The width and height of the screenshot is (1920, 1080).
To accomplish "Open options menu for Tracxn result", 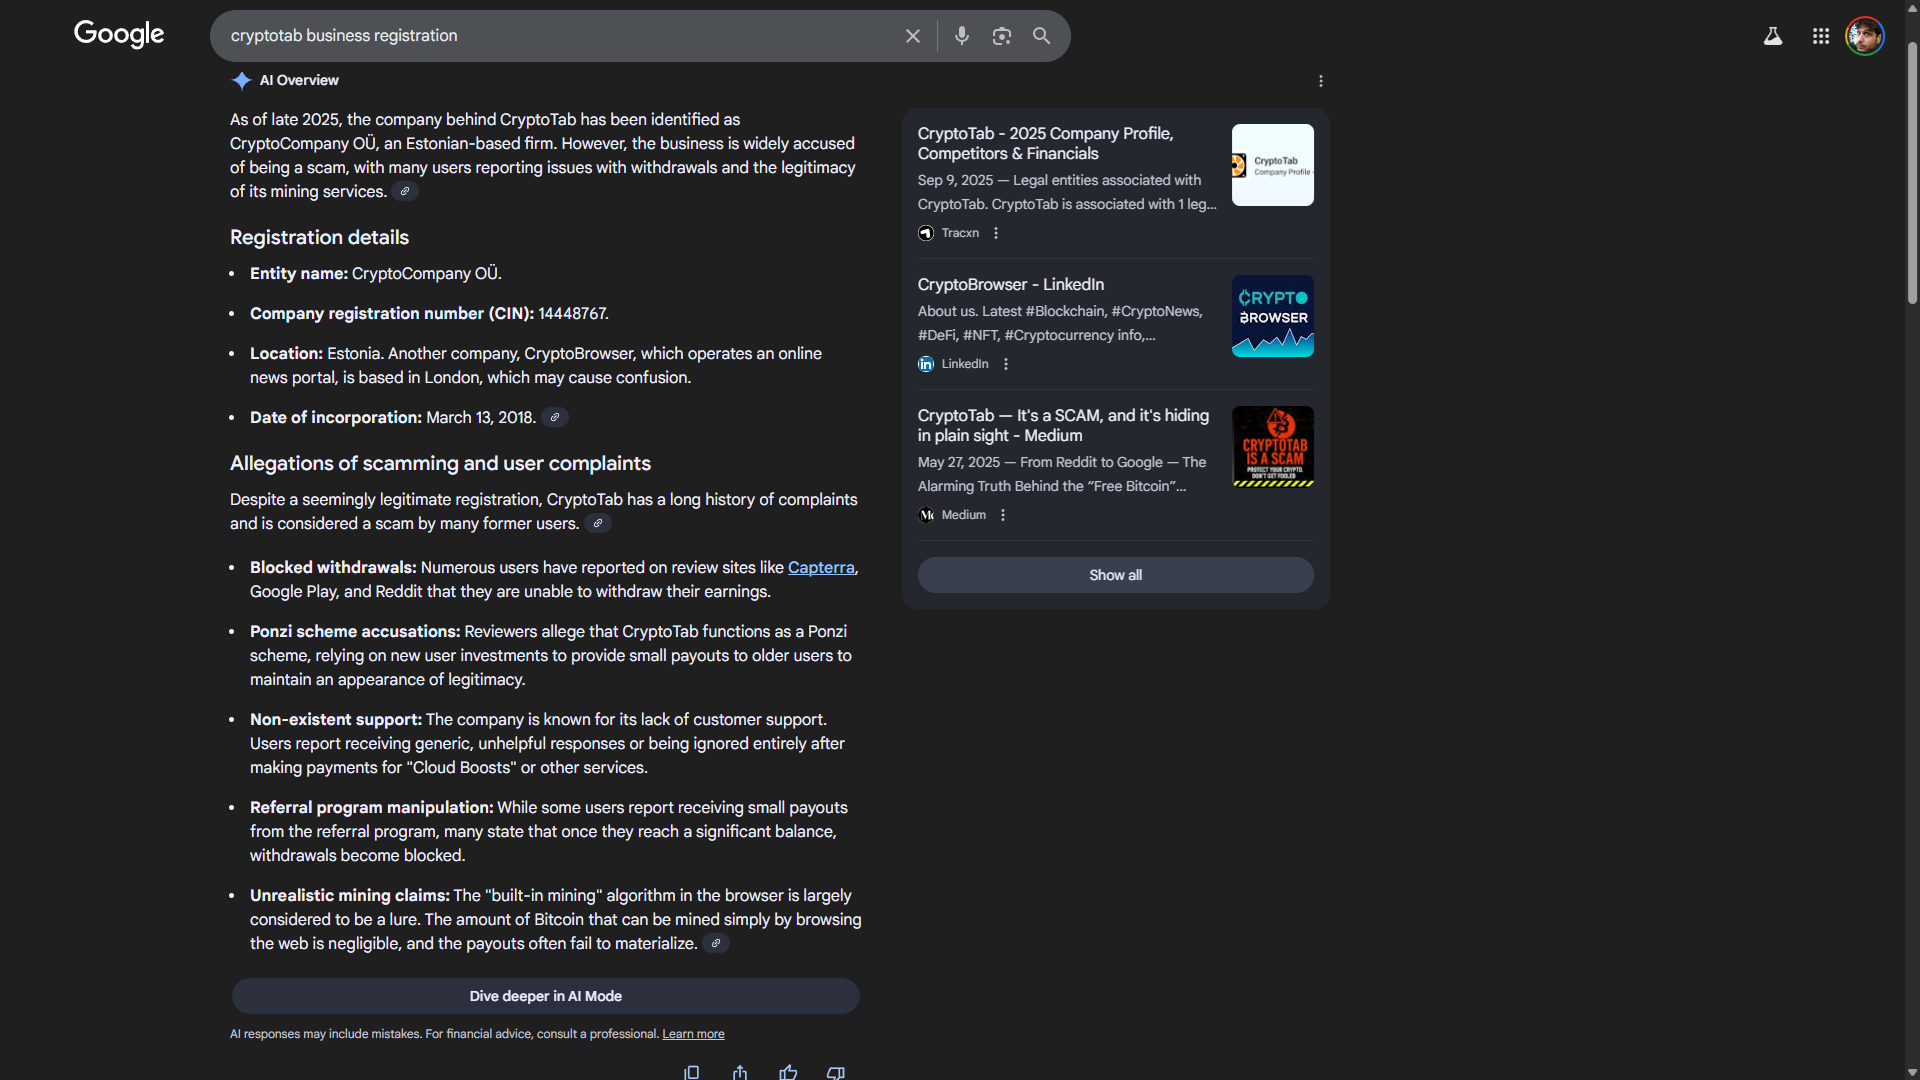I will pos(996,233).
